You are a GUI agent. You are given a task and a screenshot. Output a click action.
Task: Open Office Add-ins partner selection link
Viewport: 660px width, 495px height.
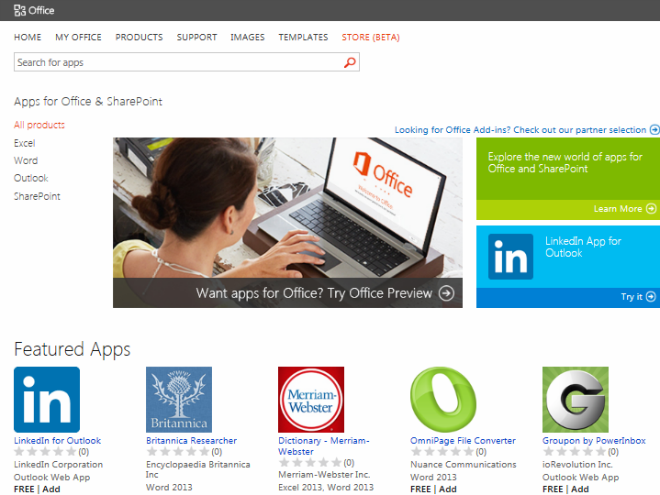coord(526,130)
